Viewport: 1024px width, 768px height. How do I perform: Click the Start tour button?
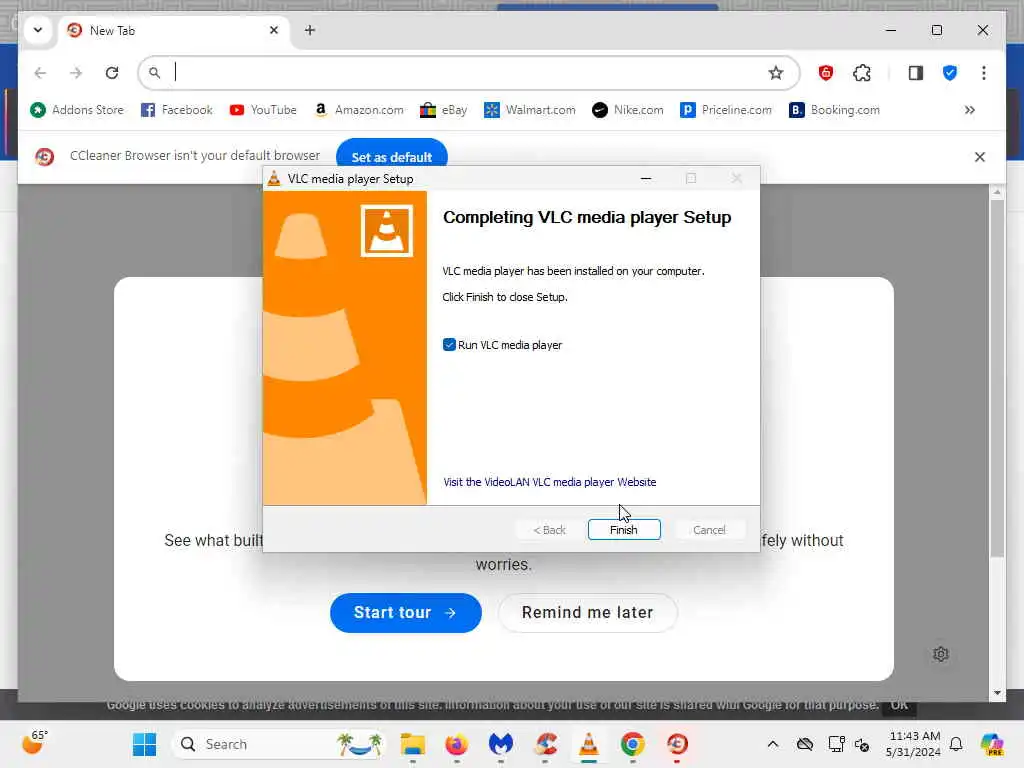pyautogui.click(x=406, y=613)
